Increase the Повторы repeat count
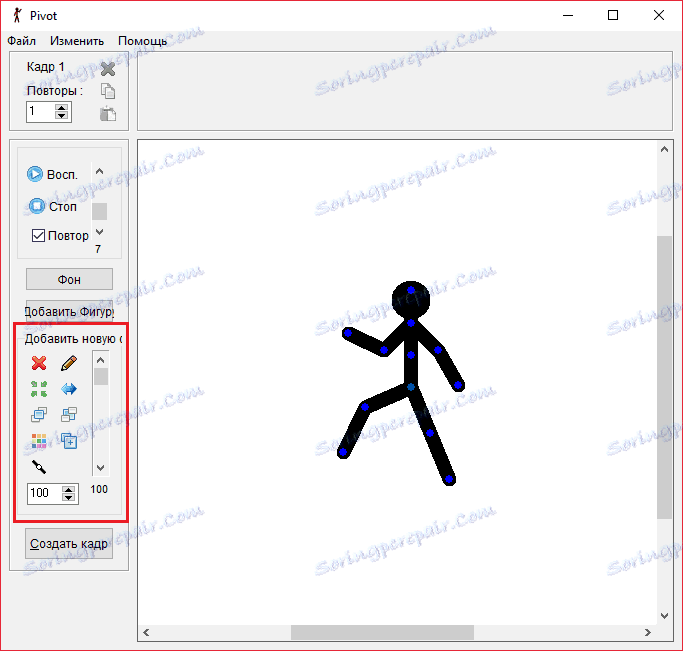 coord(61,108)
